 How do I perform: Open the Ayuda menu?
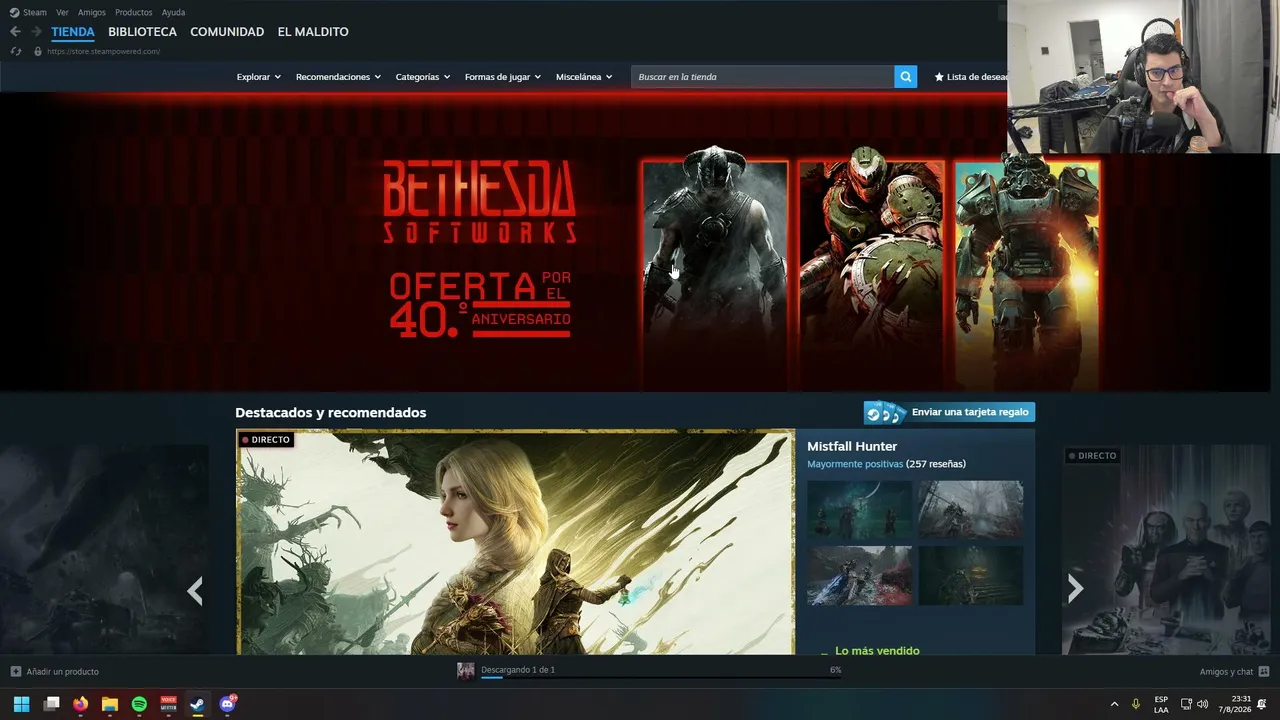173,12
